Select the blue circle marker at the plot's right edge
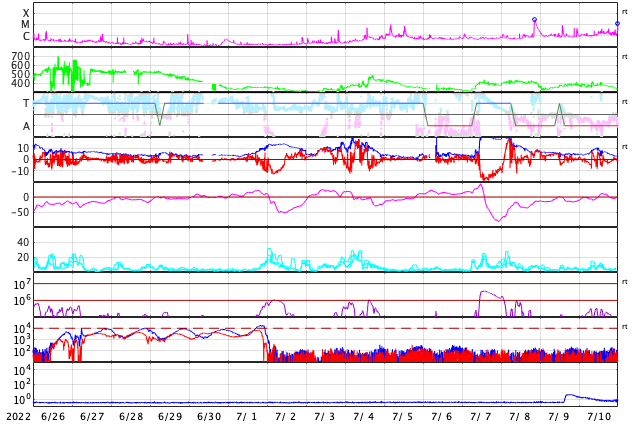 tap(617, 23)
